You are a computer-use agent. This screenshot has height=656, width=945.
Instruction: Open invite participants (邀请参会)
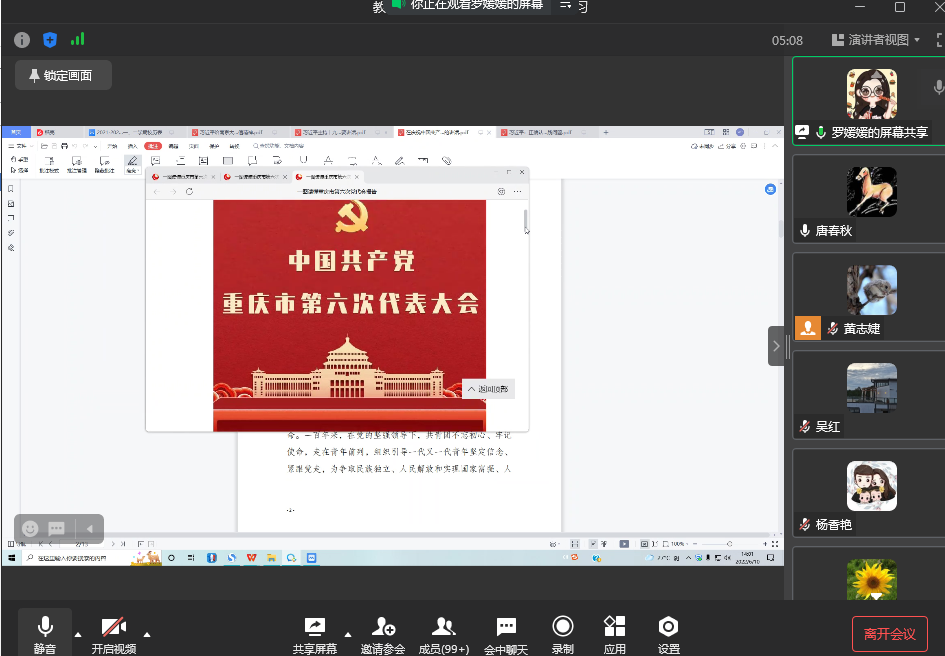point(383,633)
